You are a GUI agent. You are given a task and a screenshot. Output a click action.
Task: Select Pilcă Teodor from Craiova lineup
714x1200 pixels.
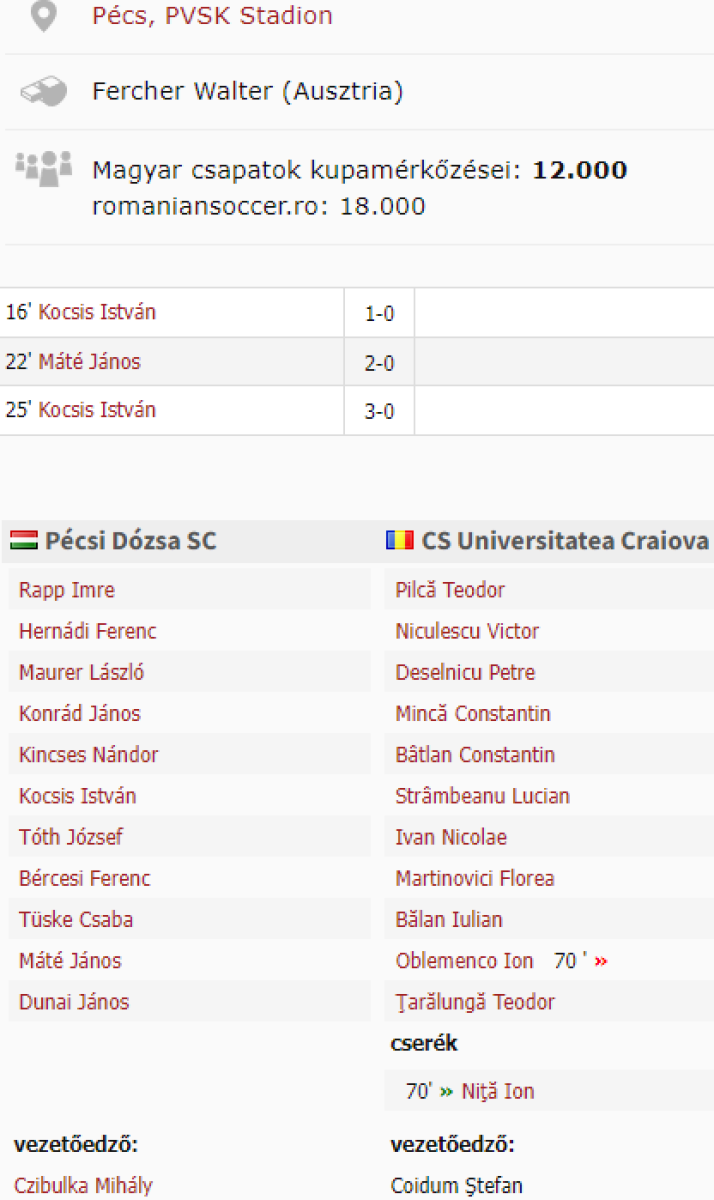point(450,590)
